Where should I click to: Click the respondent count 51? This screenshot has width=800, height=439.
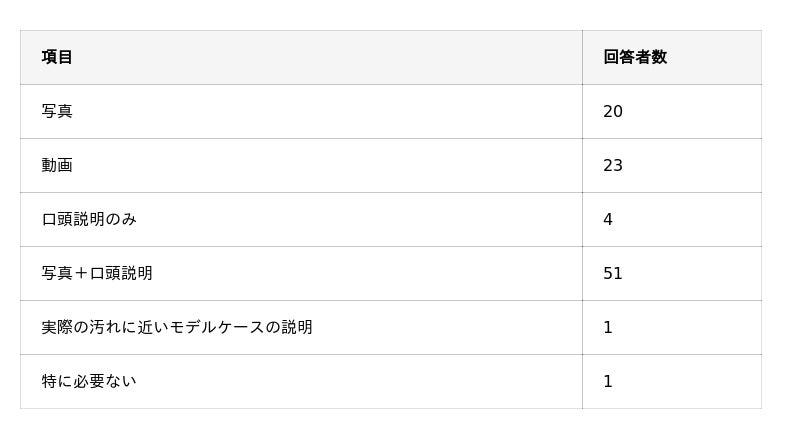tap(613, 273)
